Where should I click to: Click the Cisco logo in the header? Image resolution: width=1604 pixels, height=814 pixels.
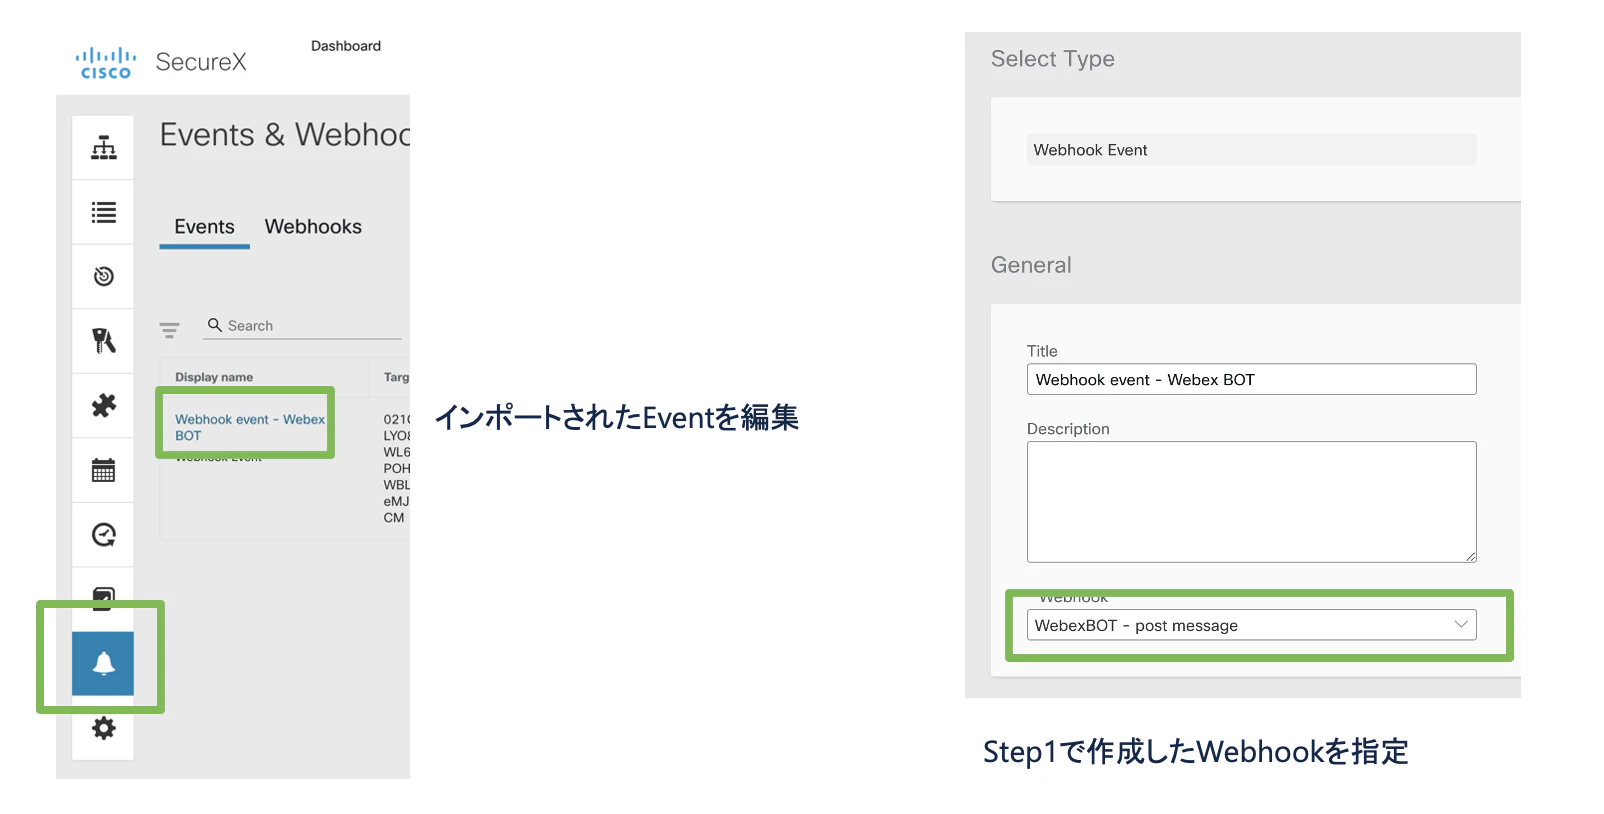(106, 63)
